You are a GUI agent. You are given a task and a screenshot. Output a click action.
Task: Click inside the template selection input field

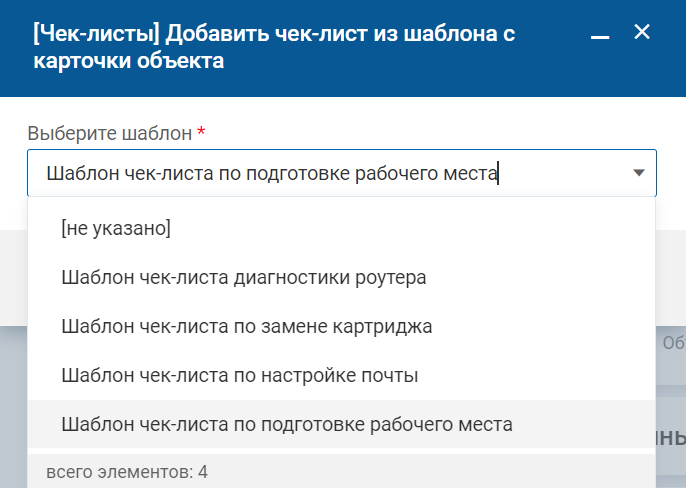[x=300, y=173]
